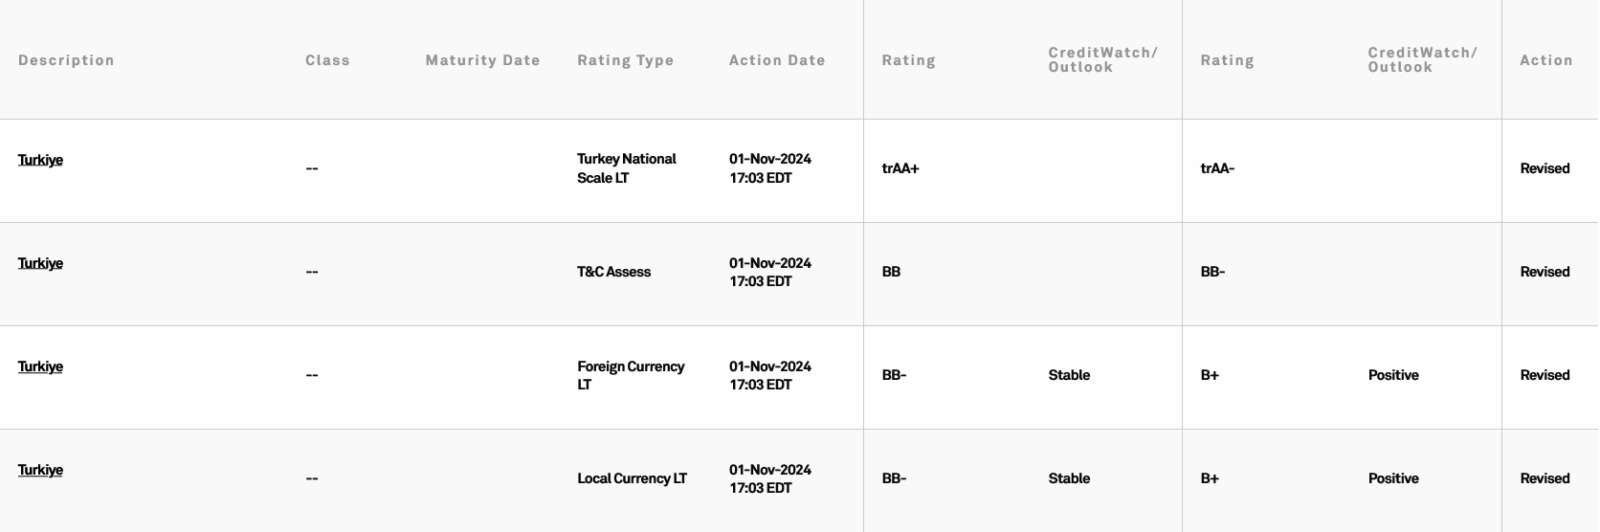1600x532 pixels.
Task: Select the trAA+ rating cell
Action: click(x=900, y=169)
